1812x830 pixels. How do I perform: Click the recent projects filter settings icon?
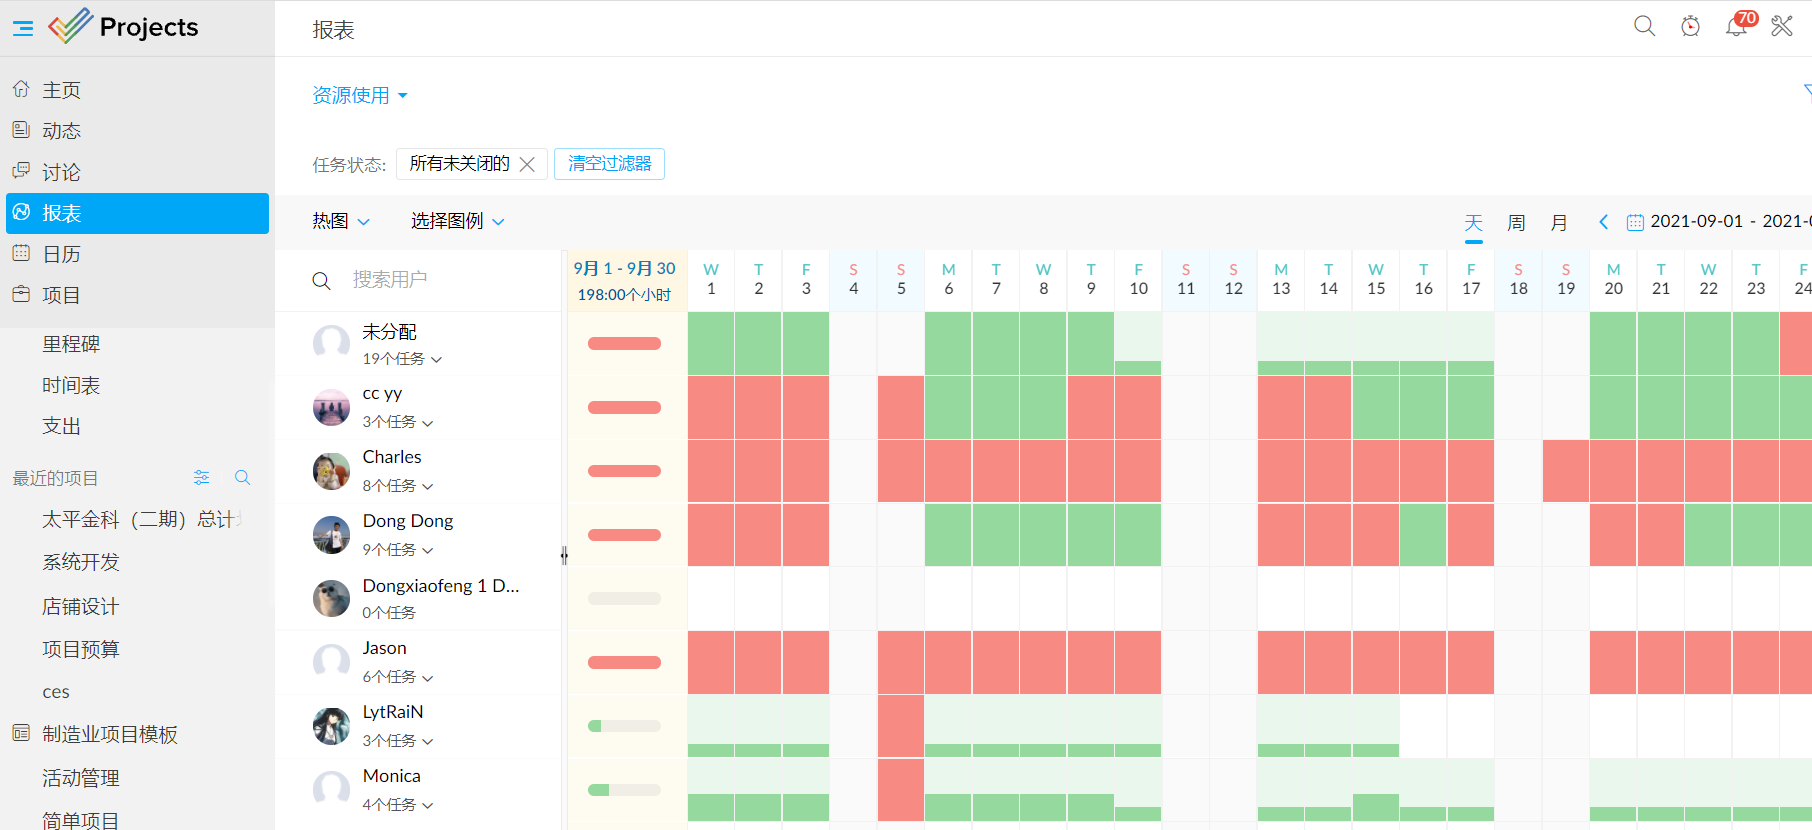click(x=202, y=478)
